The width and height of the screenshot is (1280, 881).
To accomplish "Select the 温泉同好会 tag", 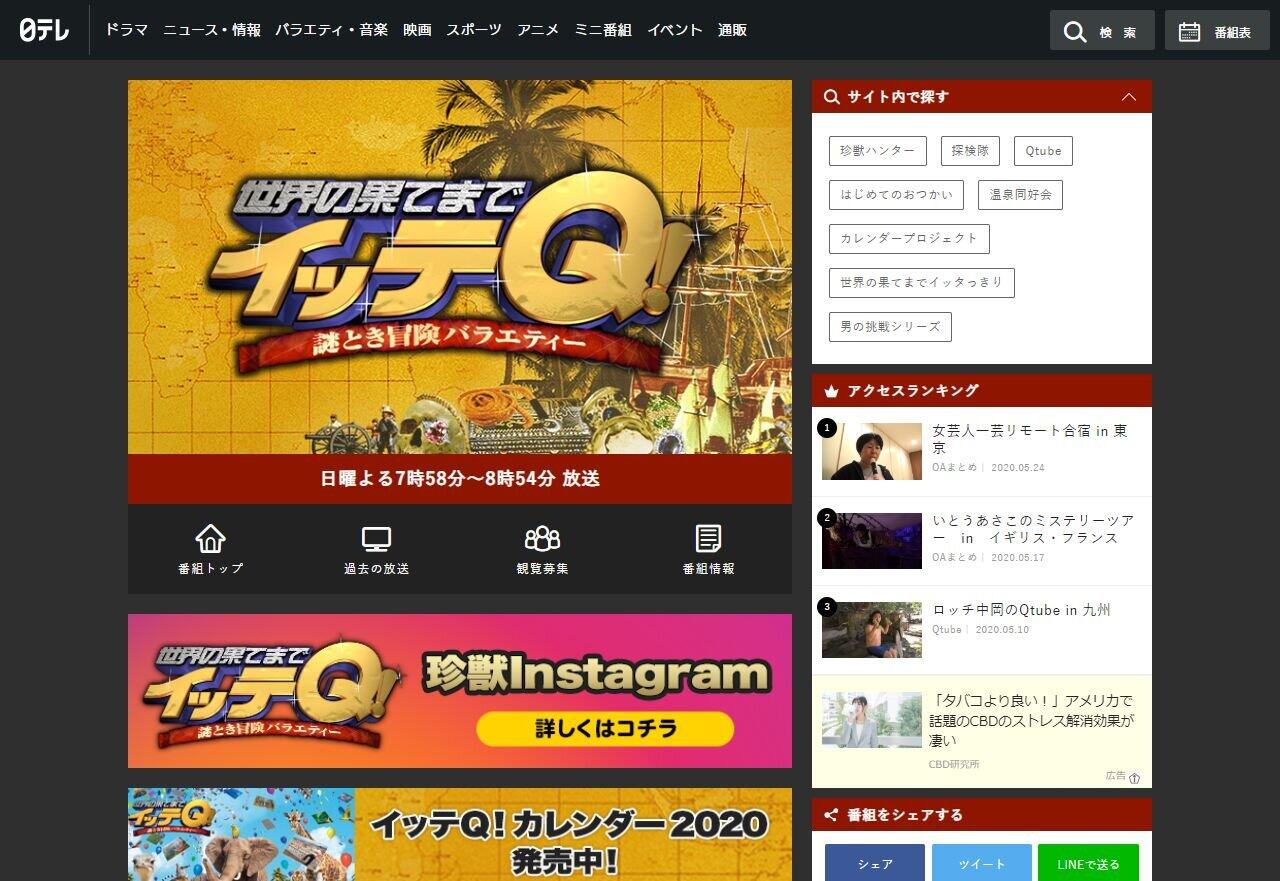I will pyautogui.click(x=1020, y=195).
